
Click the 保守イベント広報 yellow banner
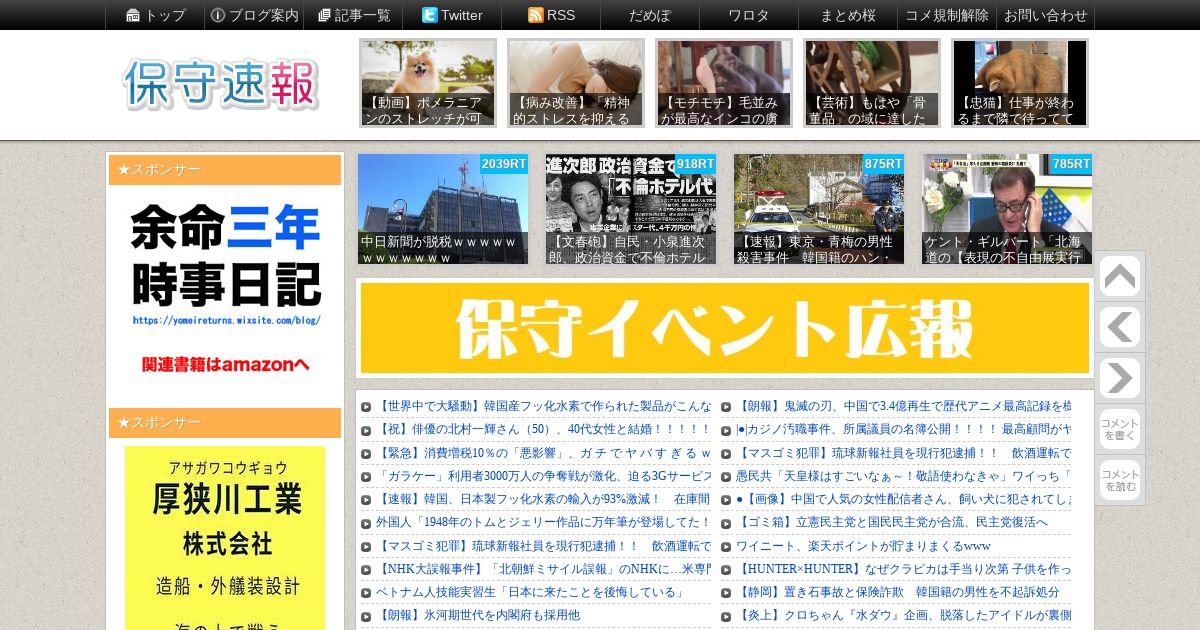click(x=725, y=328)
